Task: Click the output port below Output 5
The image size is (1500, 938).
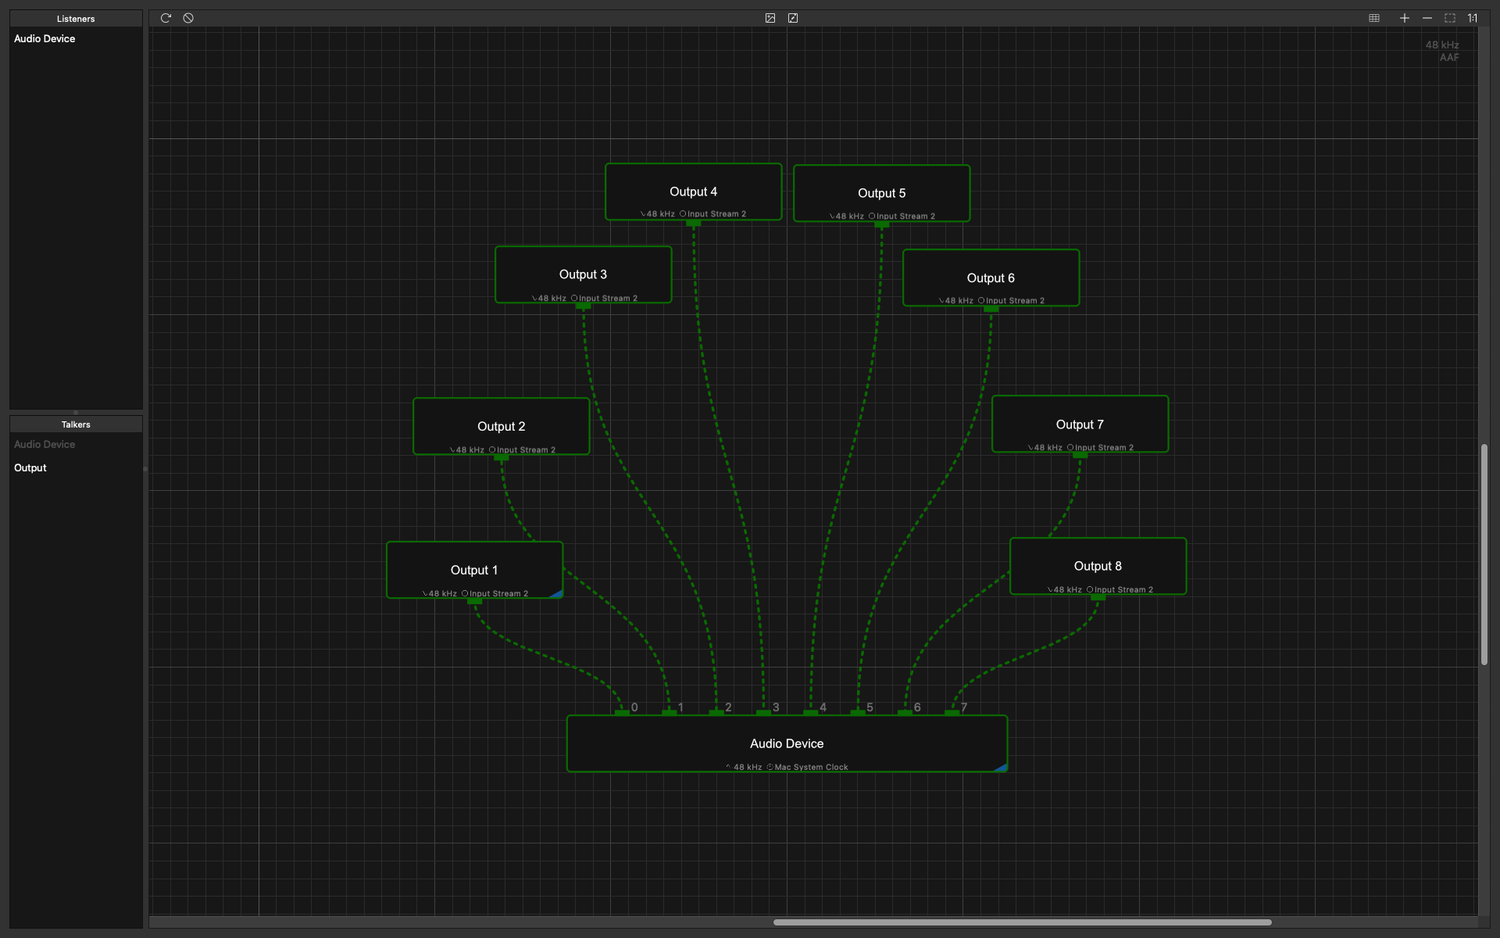Action: (x=881, y=225)
